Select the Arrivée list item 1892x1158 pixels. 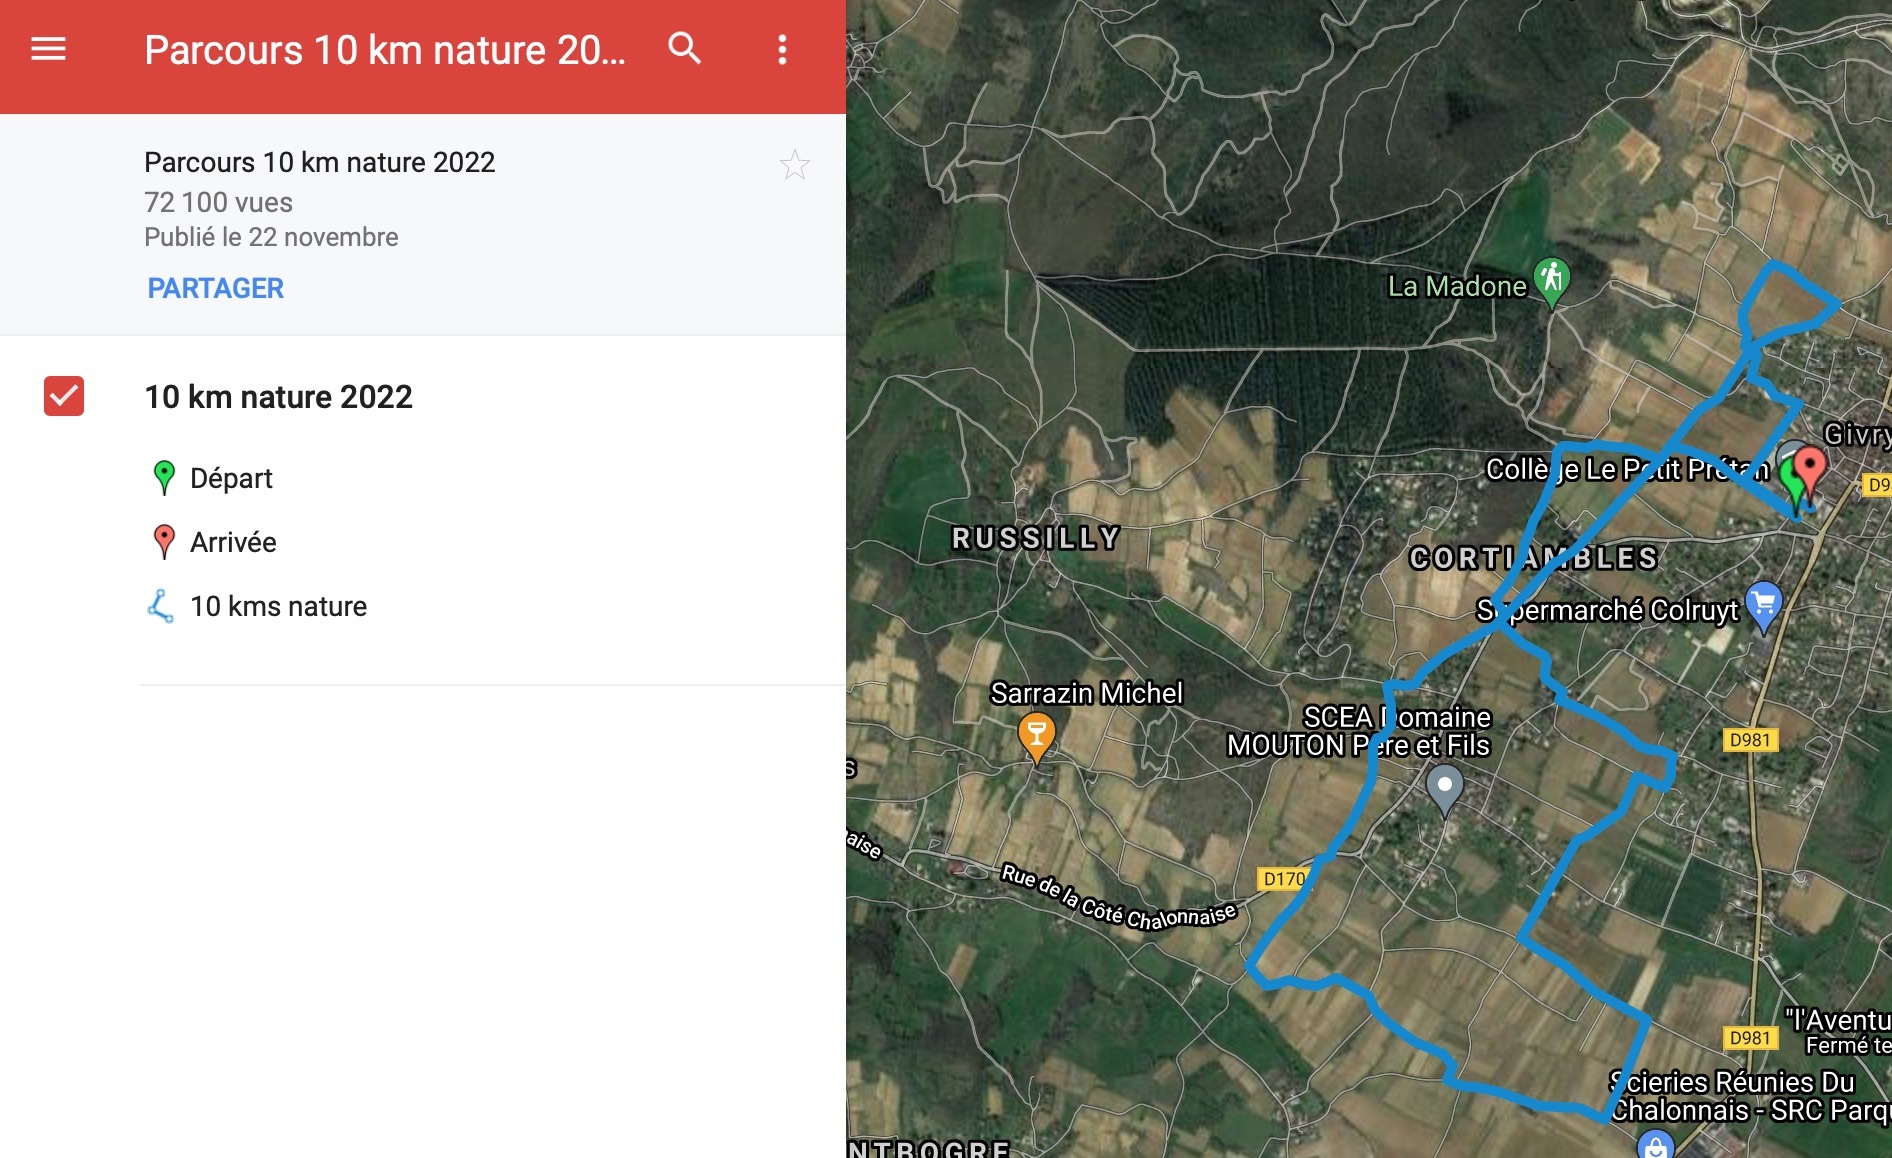pyautogui.click(x=233, y=542)
